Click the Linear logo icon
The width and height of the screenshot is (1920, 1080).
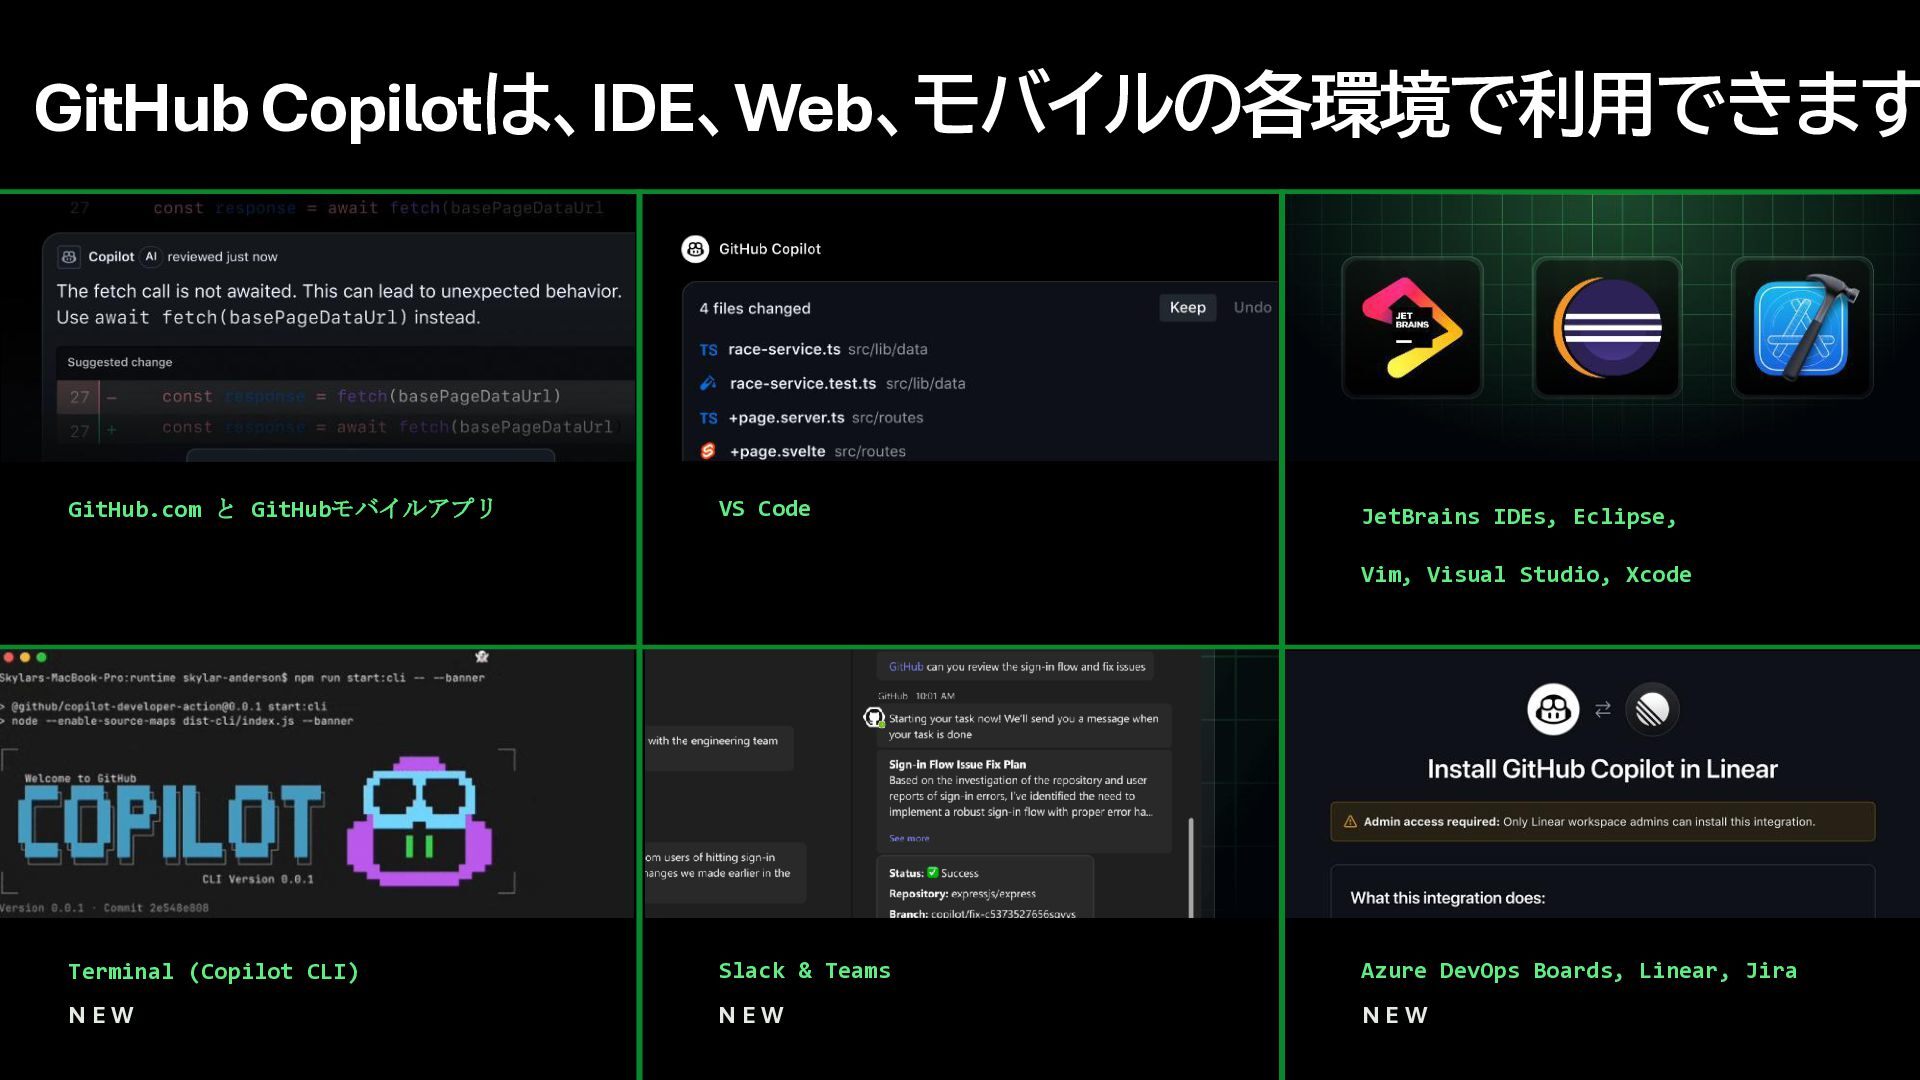pos(1652,709)
